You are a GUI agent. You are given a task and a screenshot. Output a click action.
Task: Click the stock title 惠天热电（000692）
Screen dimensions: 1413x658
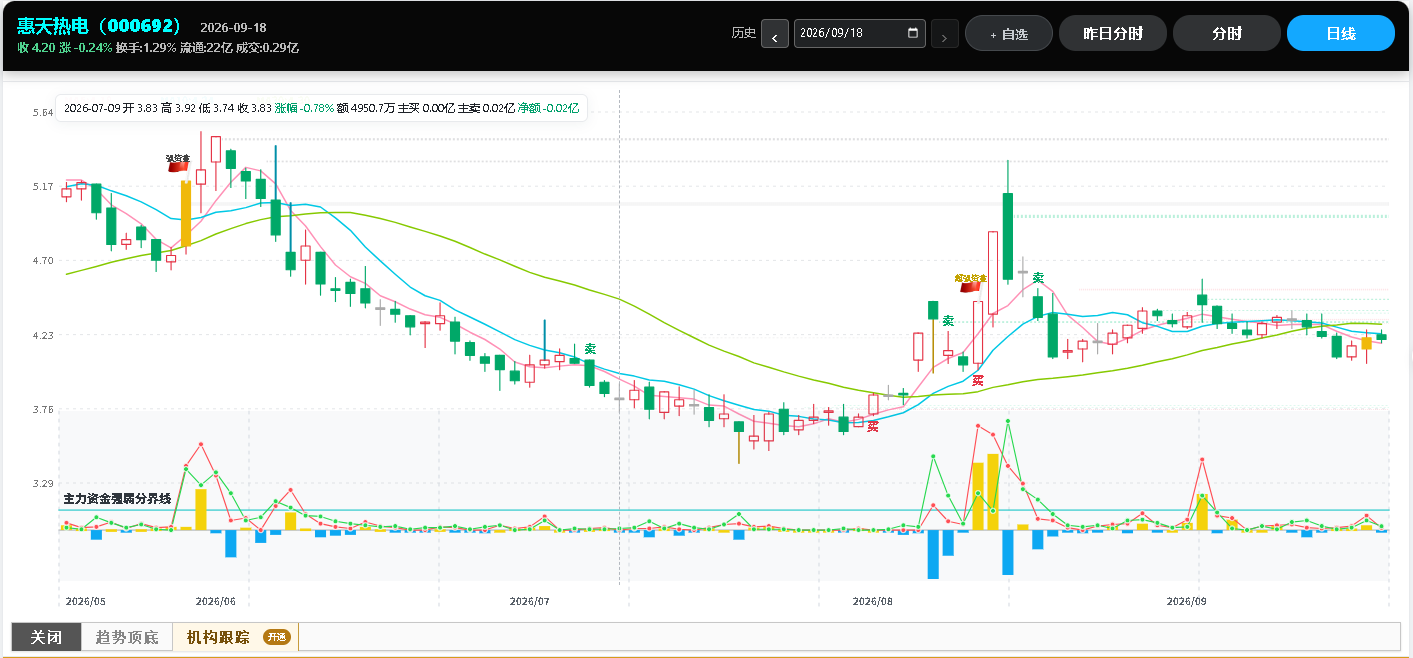100,26
